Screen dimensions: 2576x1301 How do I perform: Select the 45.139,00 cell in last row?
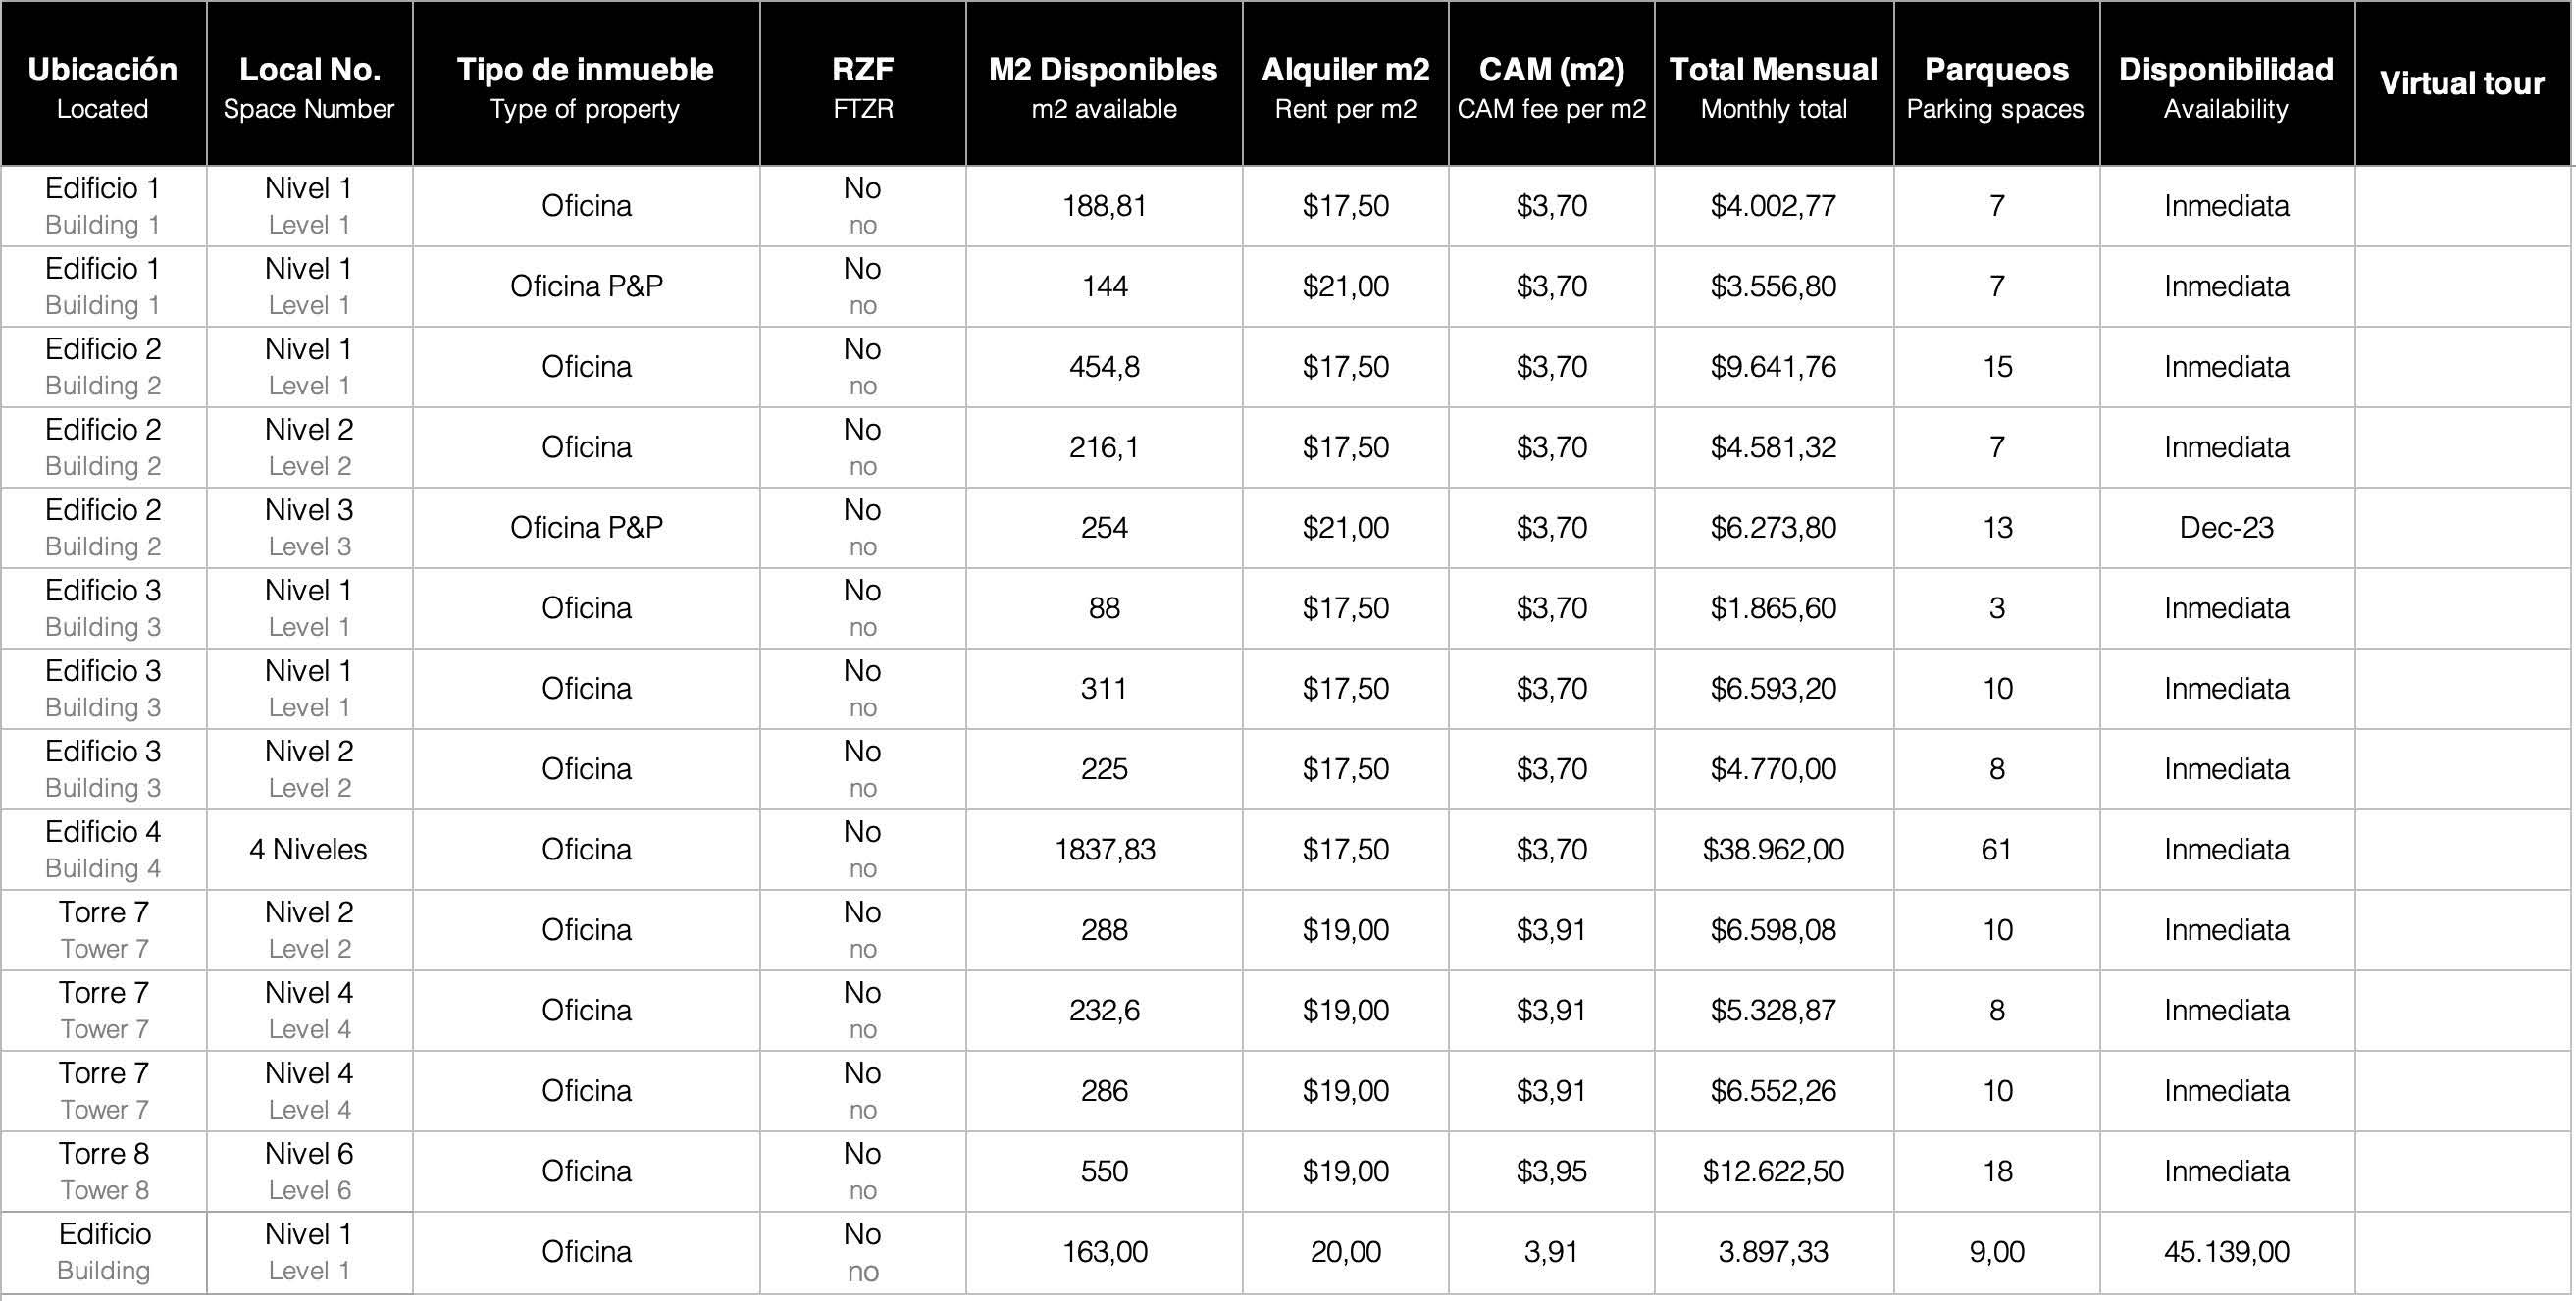[x=2226, y=1252]
